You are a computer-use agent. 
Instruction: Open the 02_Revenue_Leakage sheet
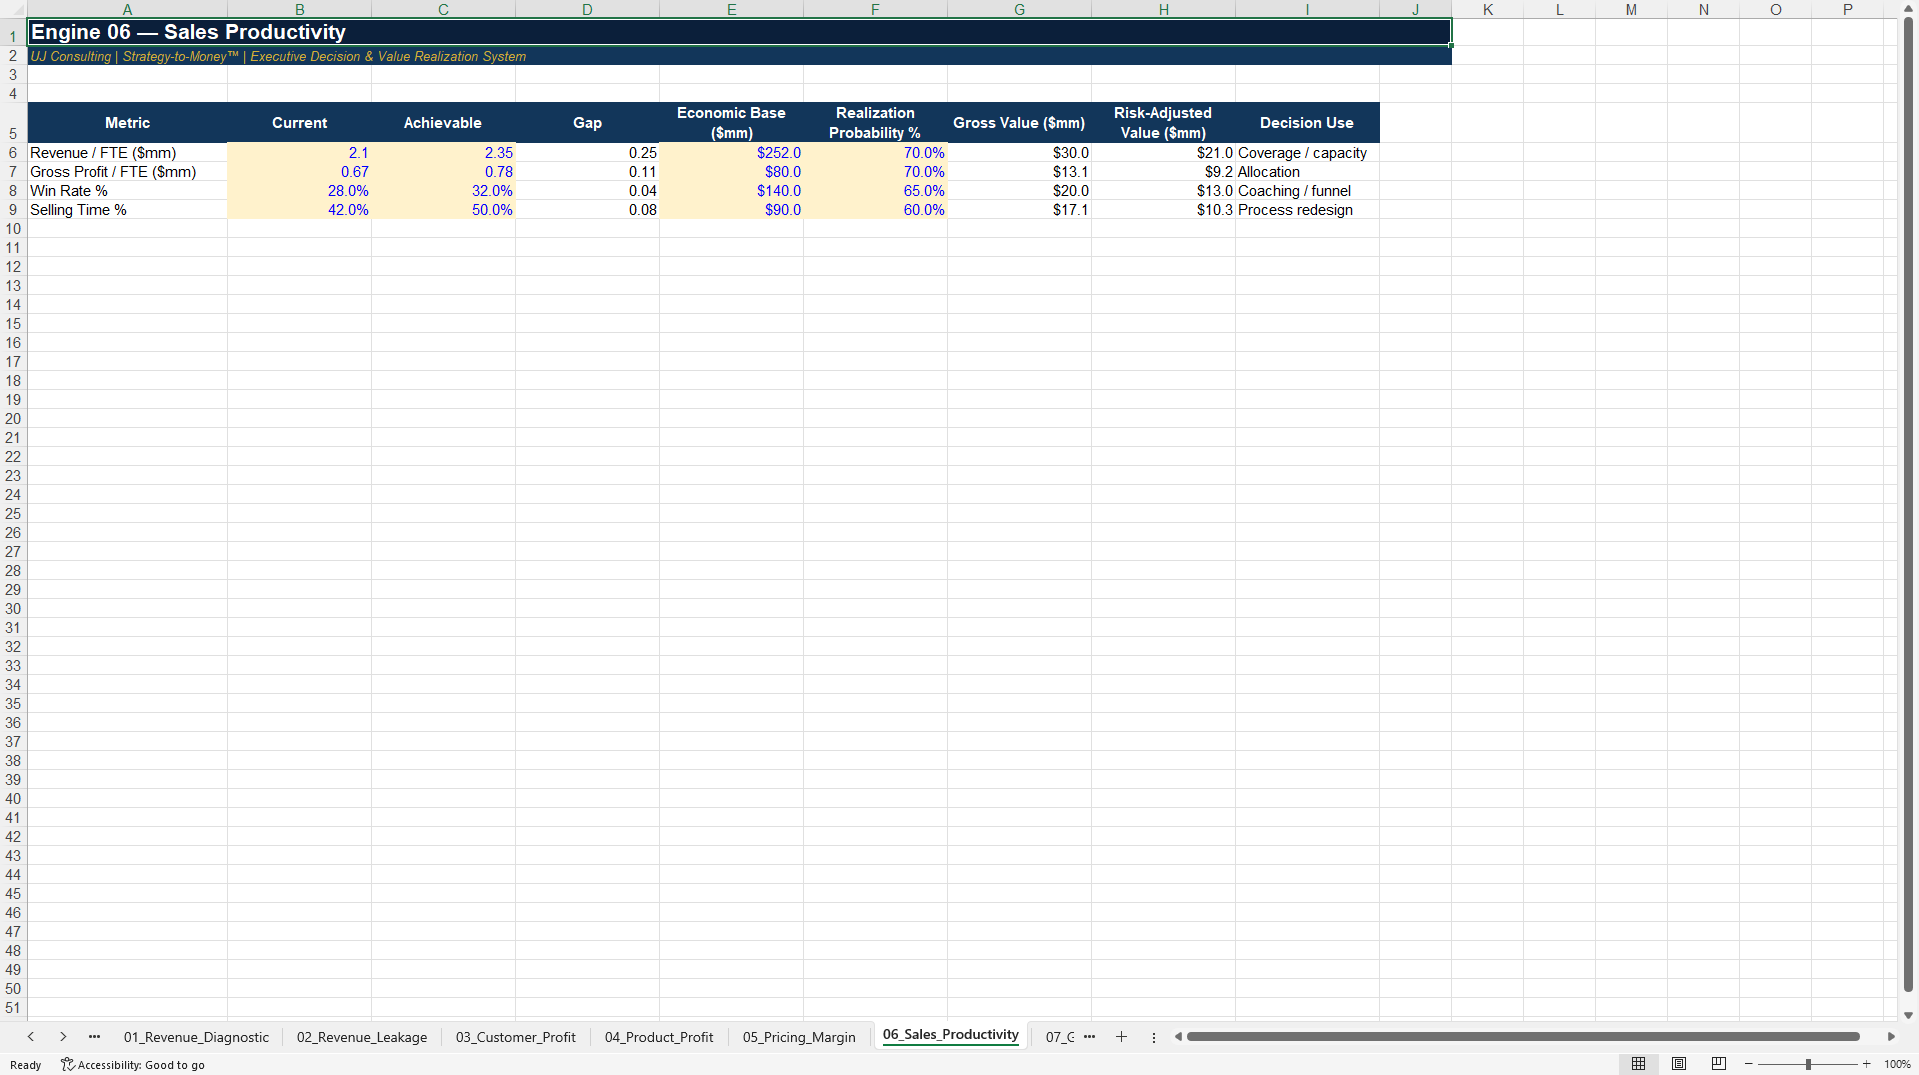(x=362, y=1037)
